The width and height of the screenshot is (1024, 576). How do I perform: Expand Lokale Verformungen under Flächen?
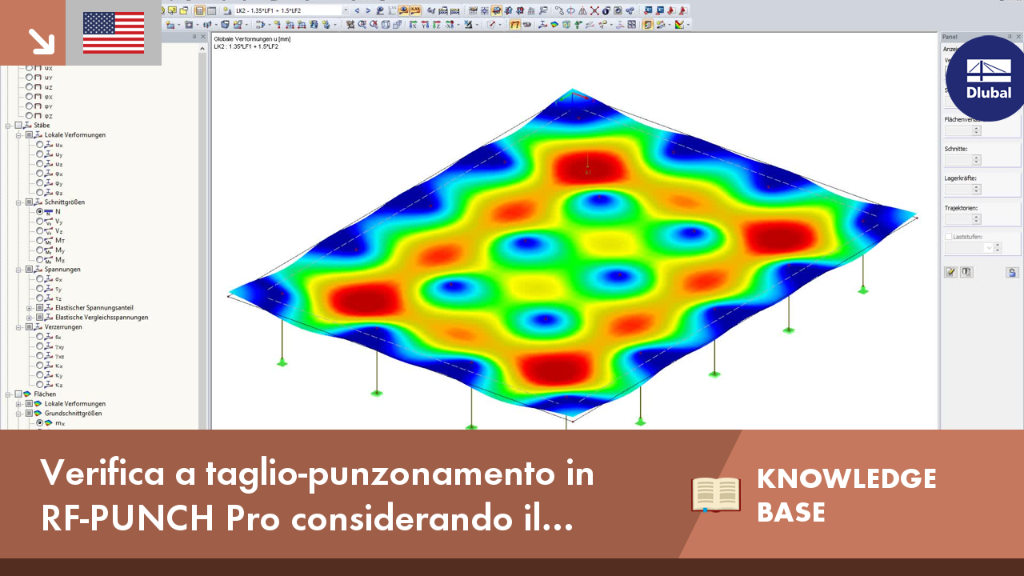[19, 404]
